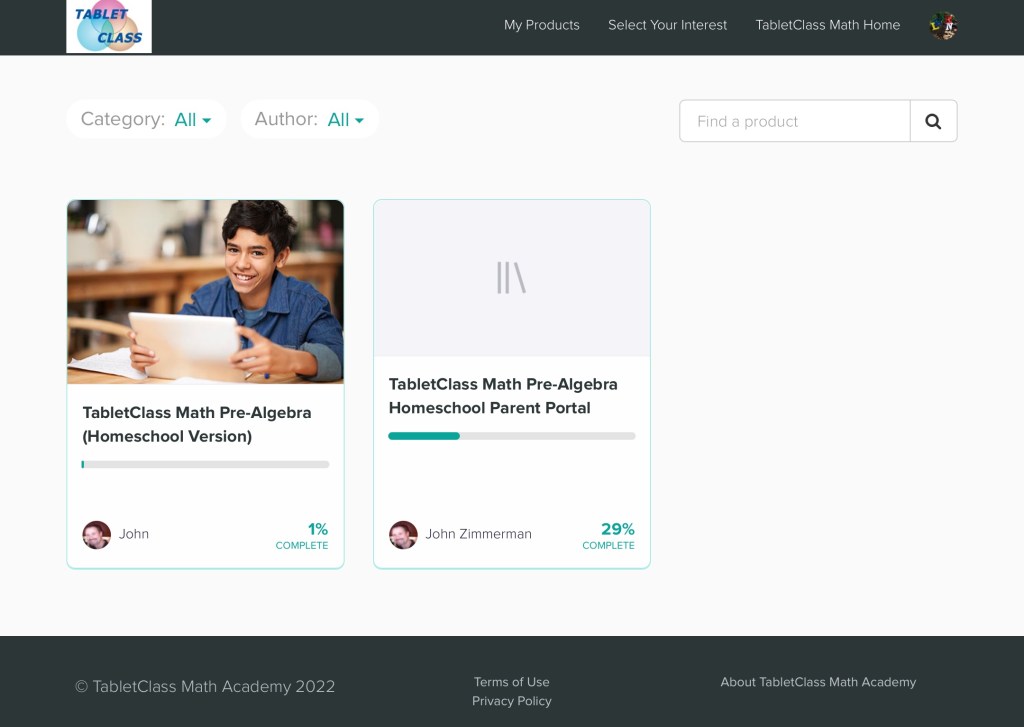Open Terms of Use link

click(x=511, y=682)
